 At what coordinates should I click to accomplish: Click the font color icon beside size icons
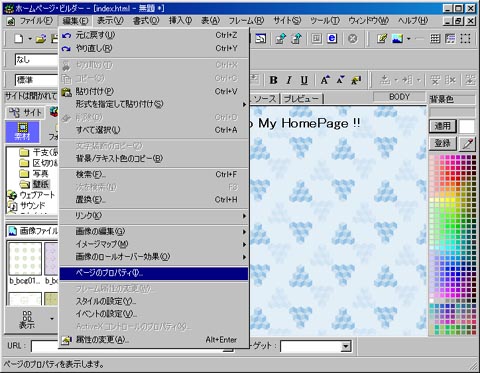point(356,80)
